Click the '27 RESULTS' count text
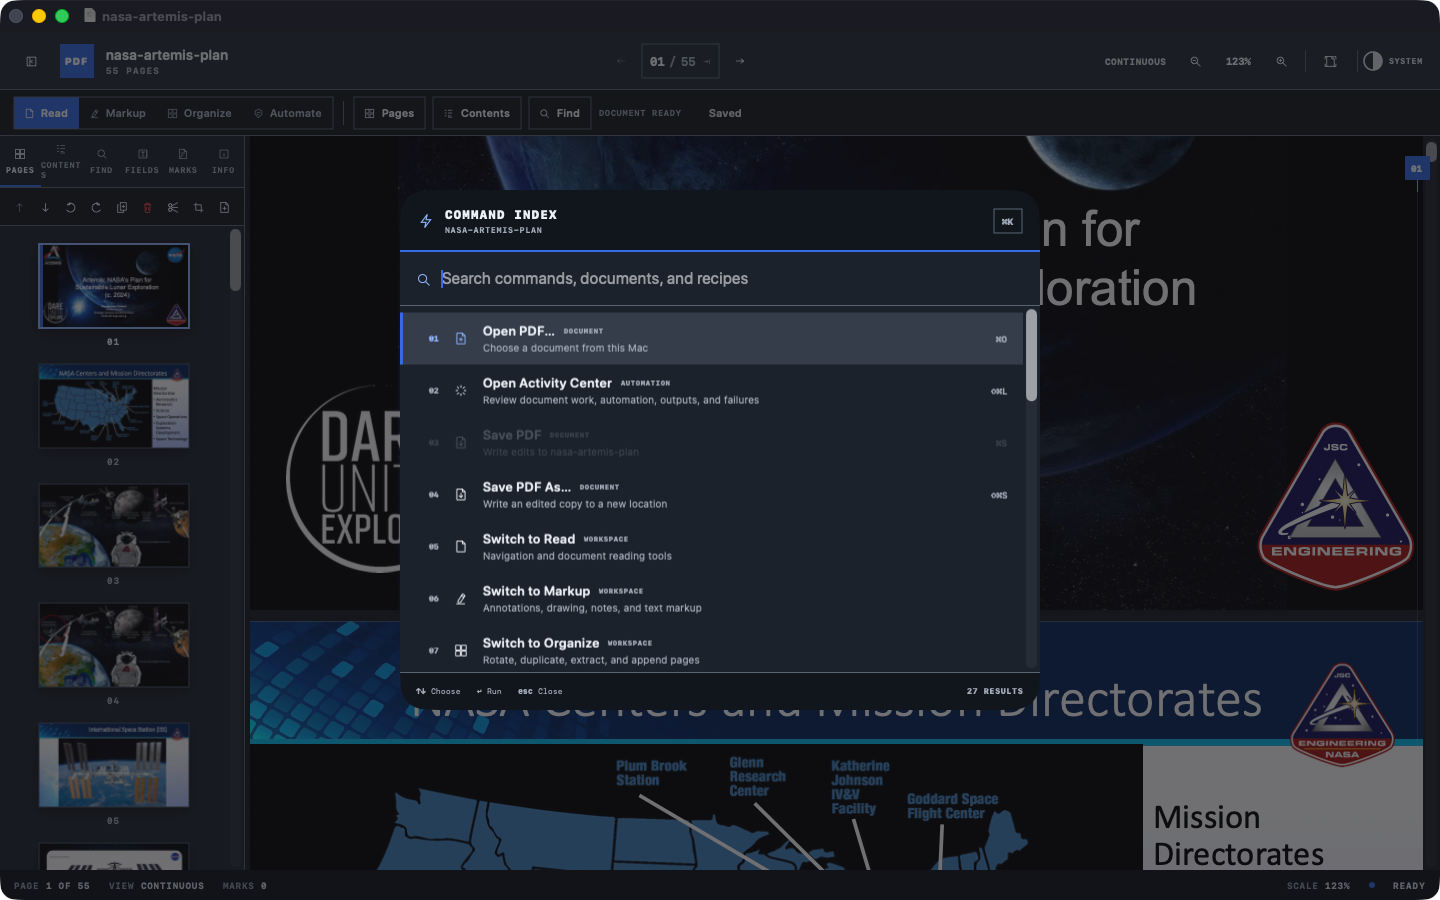1440x900 pixels. [995, 691]
